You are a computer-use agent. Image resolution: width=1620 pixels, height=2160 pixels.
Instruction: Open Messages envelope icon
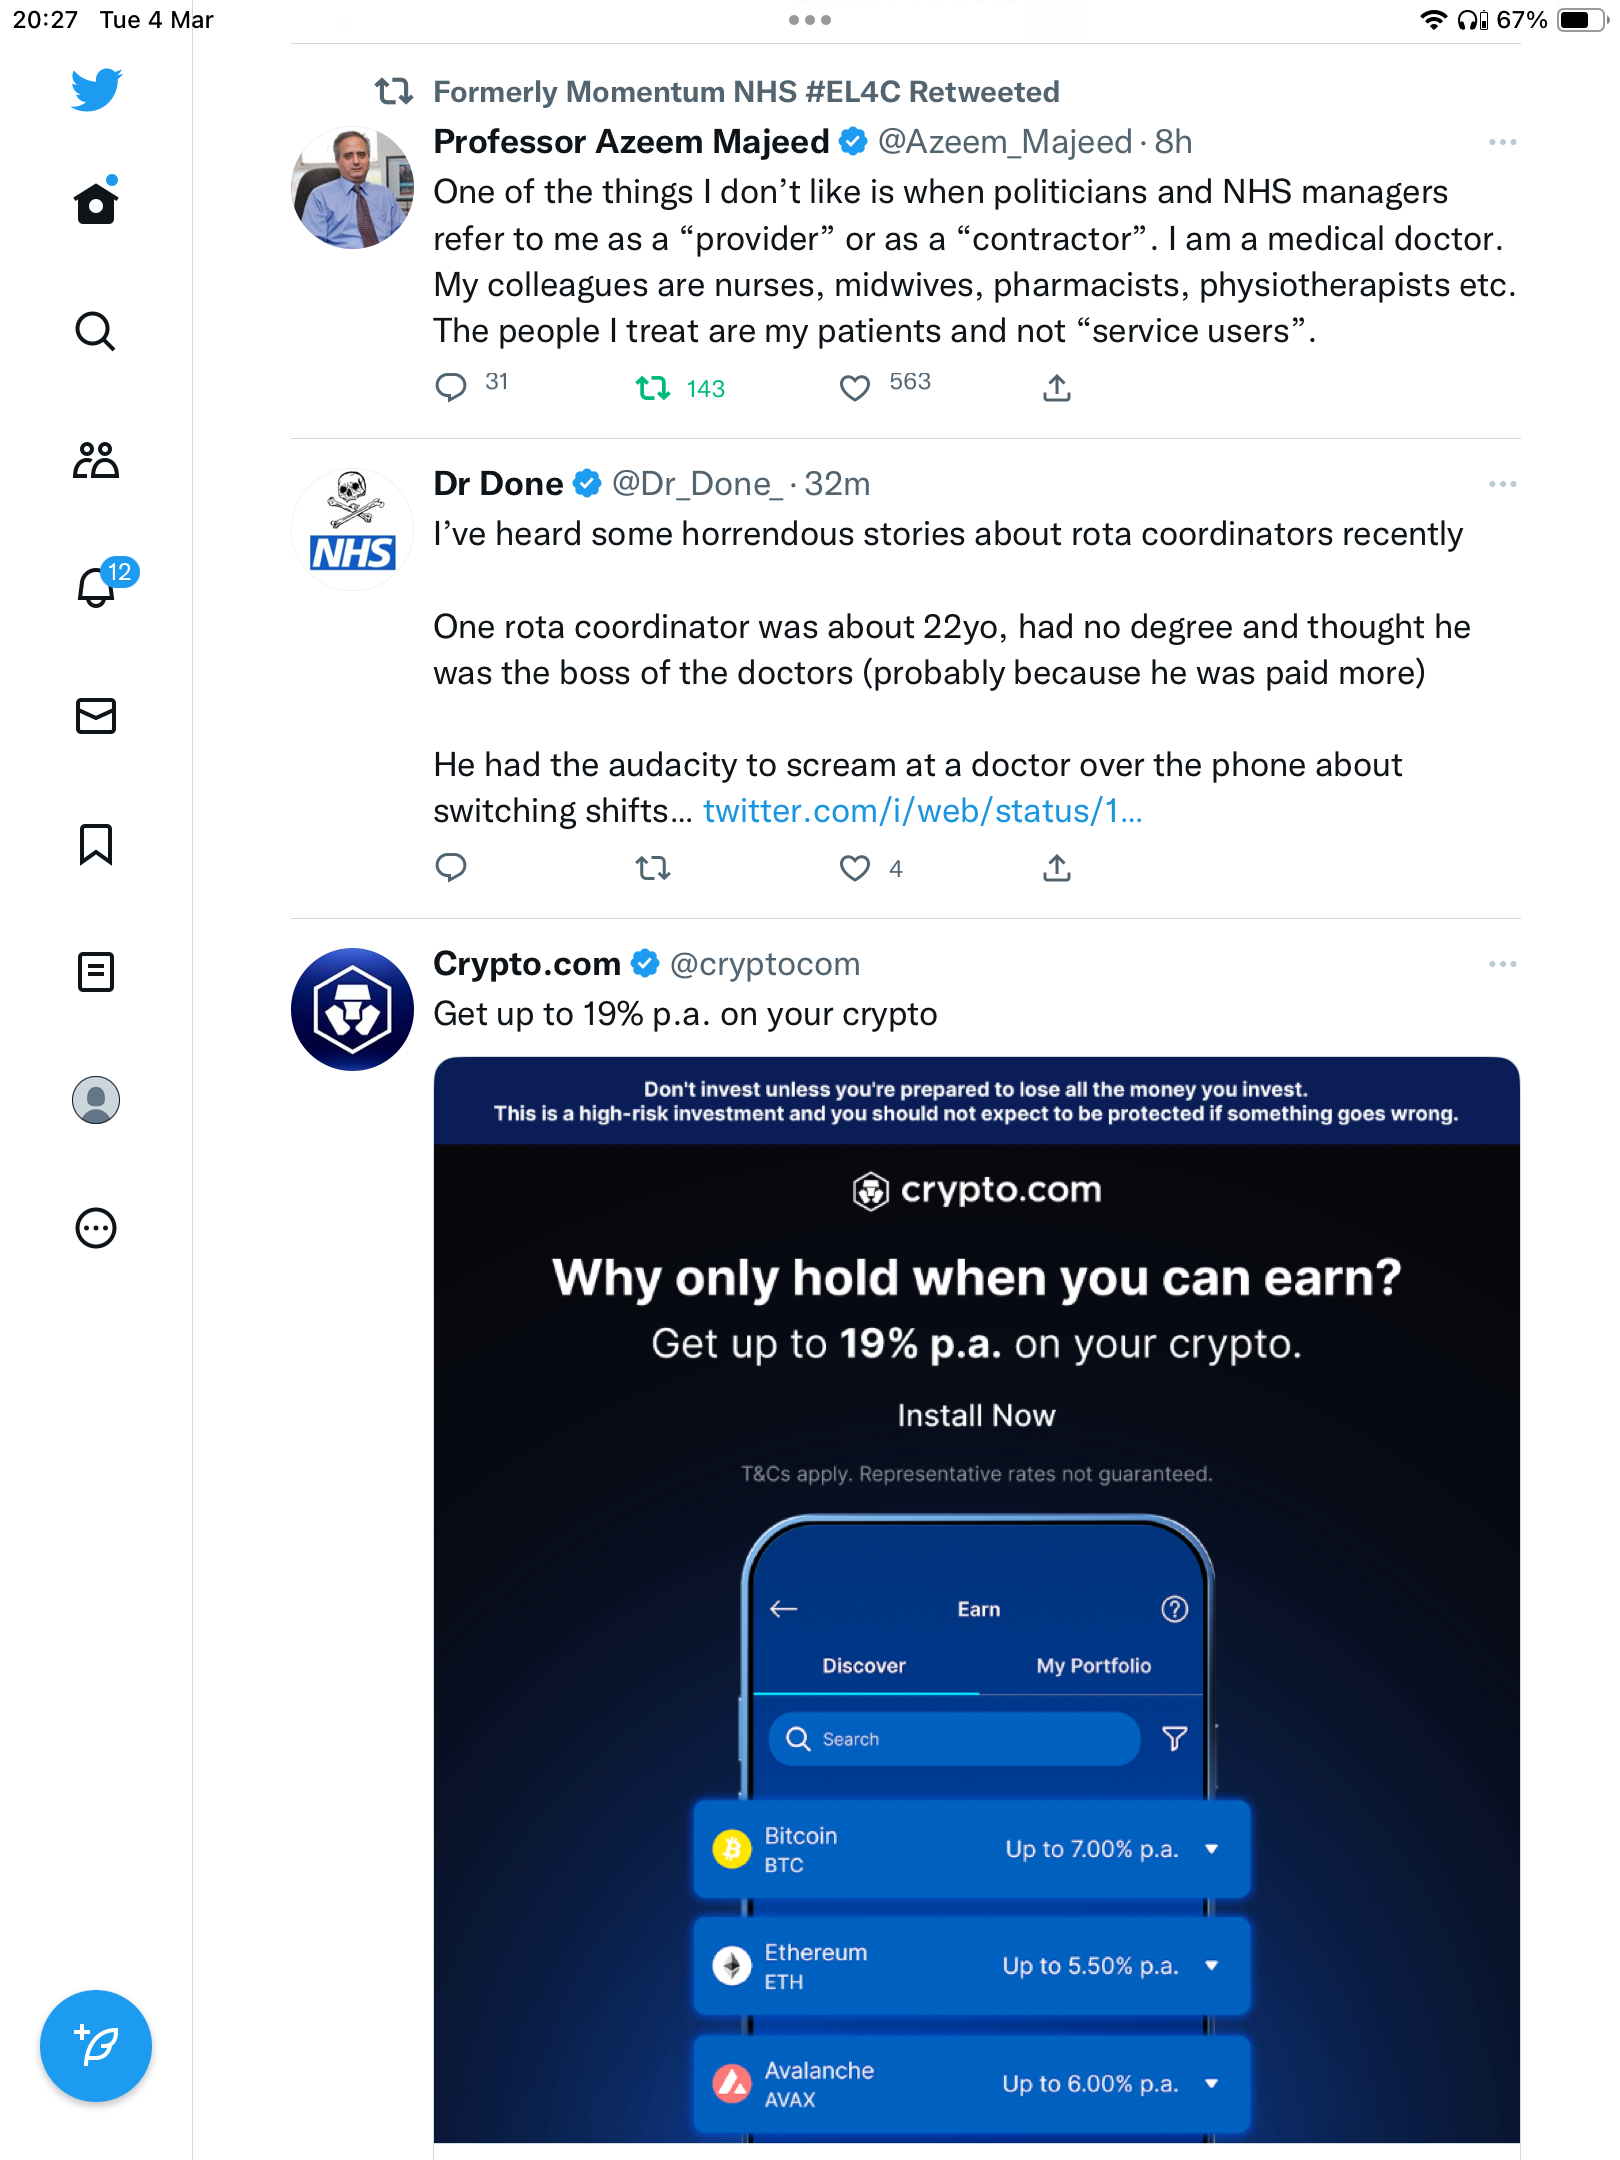96,716
